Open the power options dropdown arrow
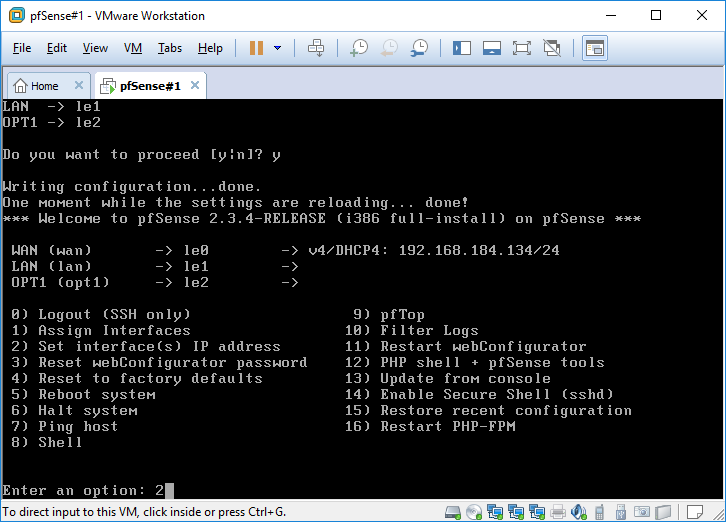 [x=277, y=48]
